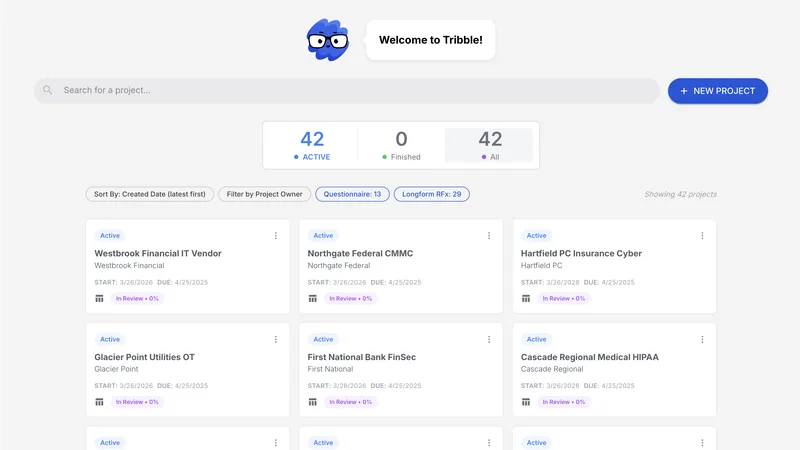800x450 pixels.
Task: Select the 42 All projects tab
Action: tap(490, 145)
